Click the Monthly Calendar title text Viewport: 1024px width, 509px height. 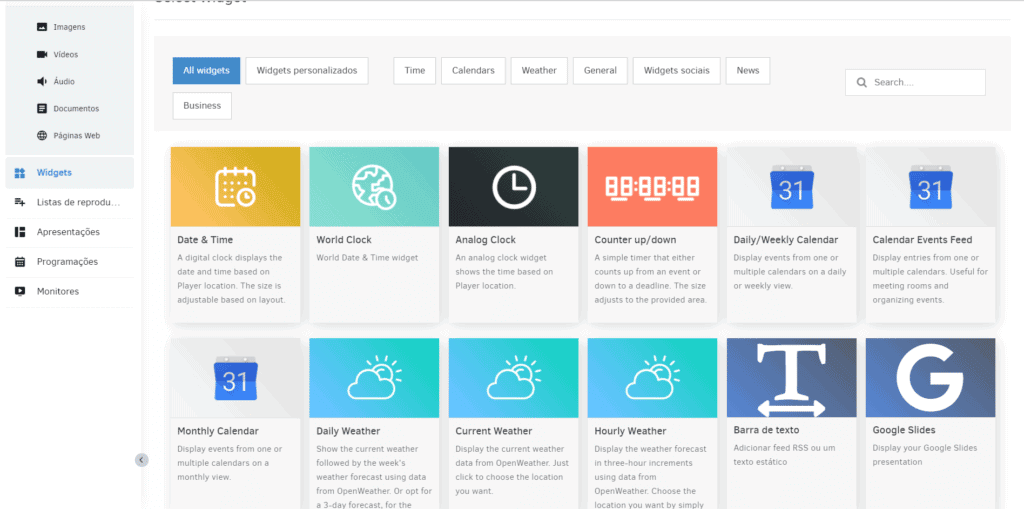pos(218,431)
